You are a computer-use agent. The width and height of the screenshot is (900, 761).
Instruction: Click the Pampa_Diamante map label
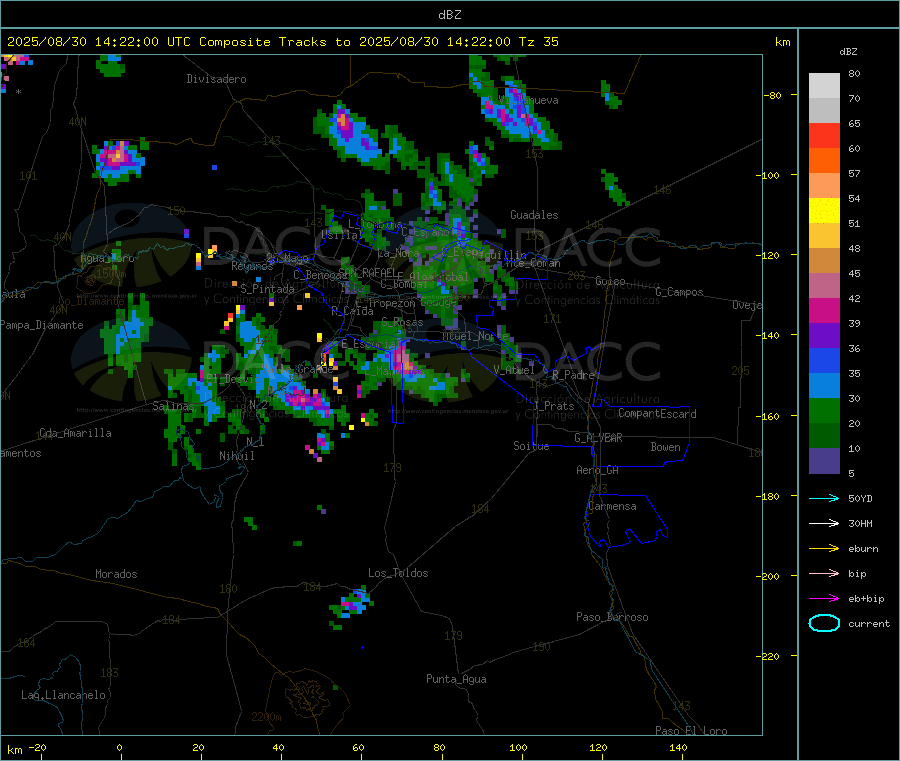(x=42, y=325)
